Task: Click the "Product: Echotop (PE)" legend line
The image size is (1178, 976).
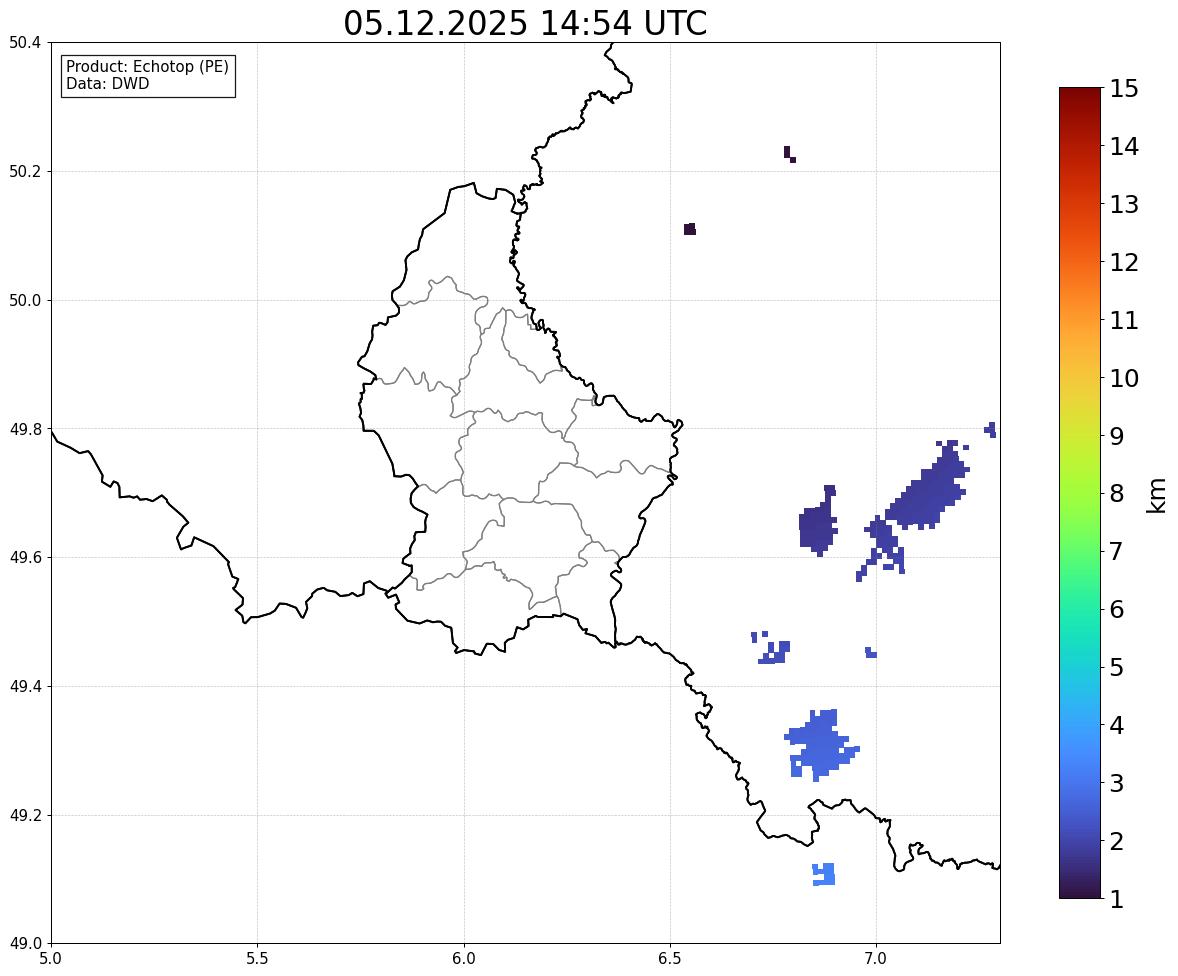Action: 147,67
